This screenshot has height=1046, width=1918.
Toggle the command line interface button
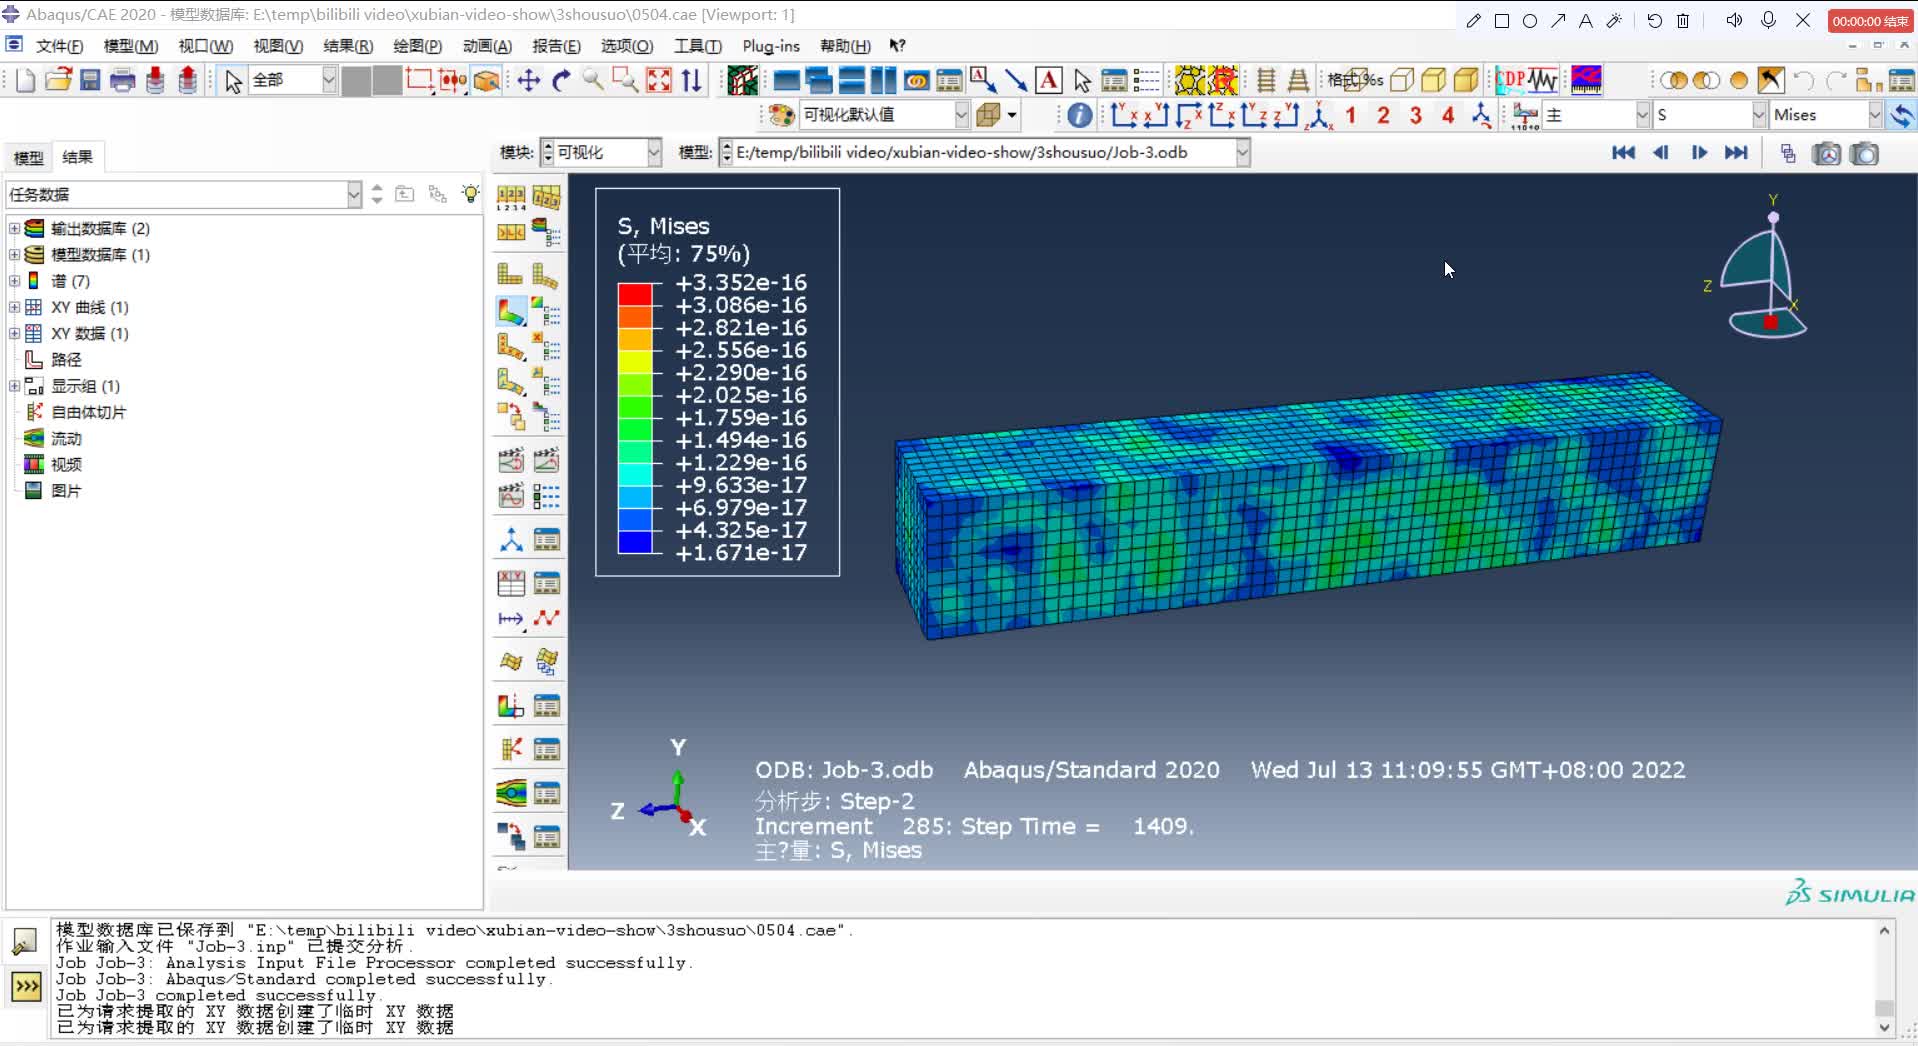pyautogui.click(x=26, y=987)
